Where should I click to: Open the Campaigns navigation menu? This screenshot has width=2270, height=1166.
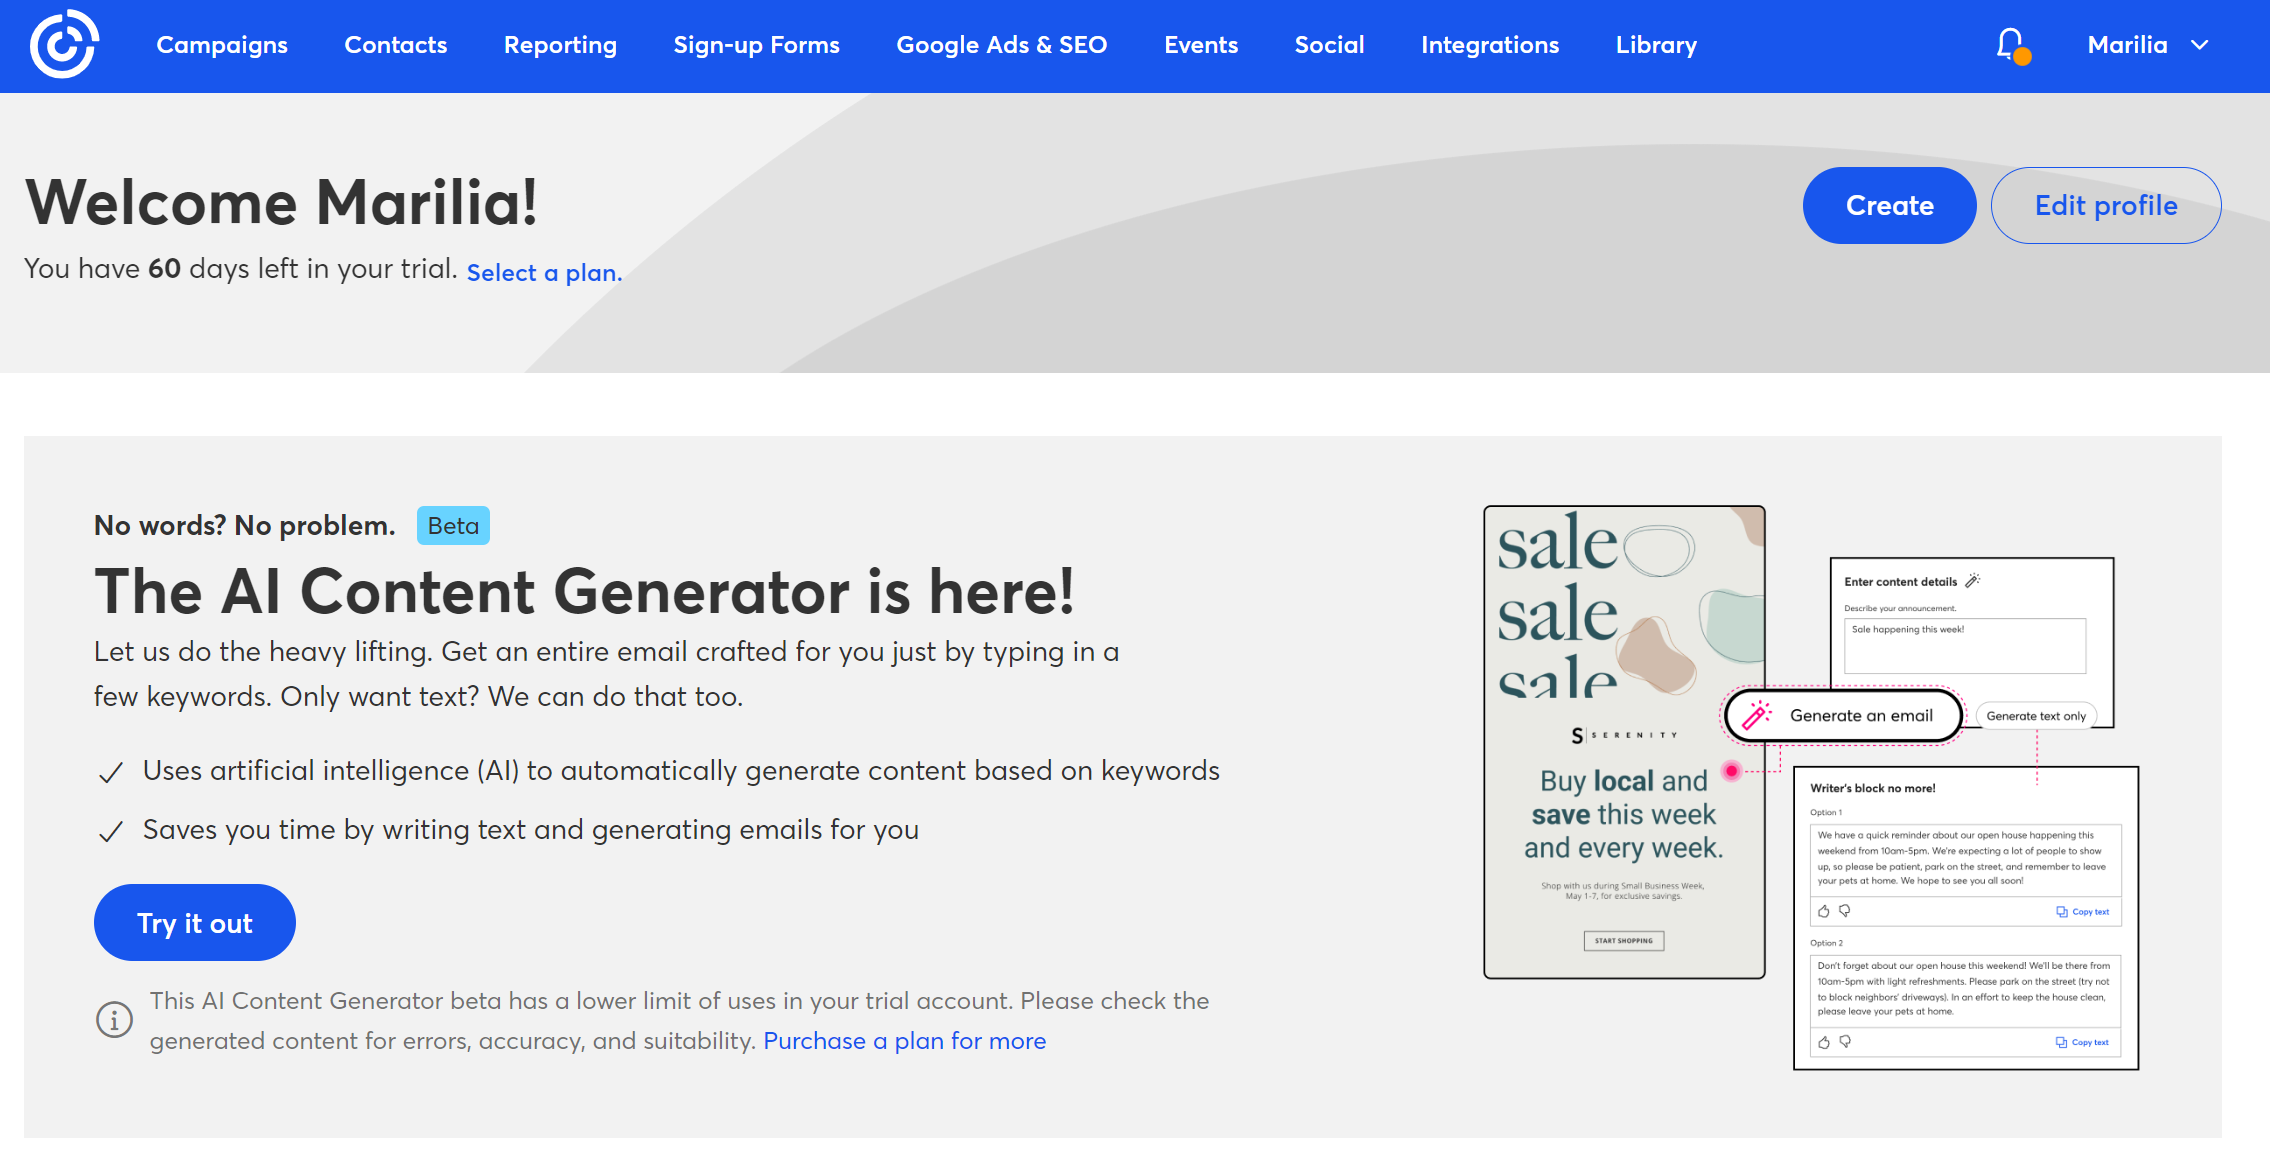pos(221,45)
